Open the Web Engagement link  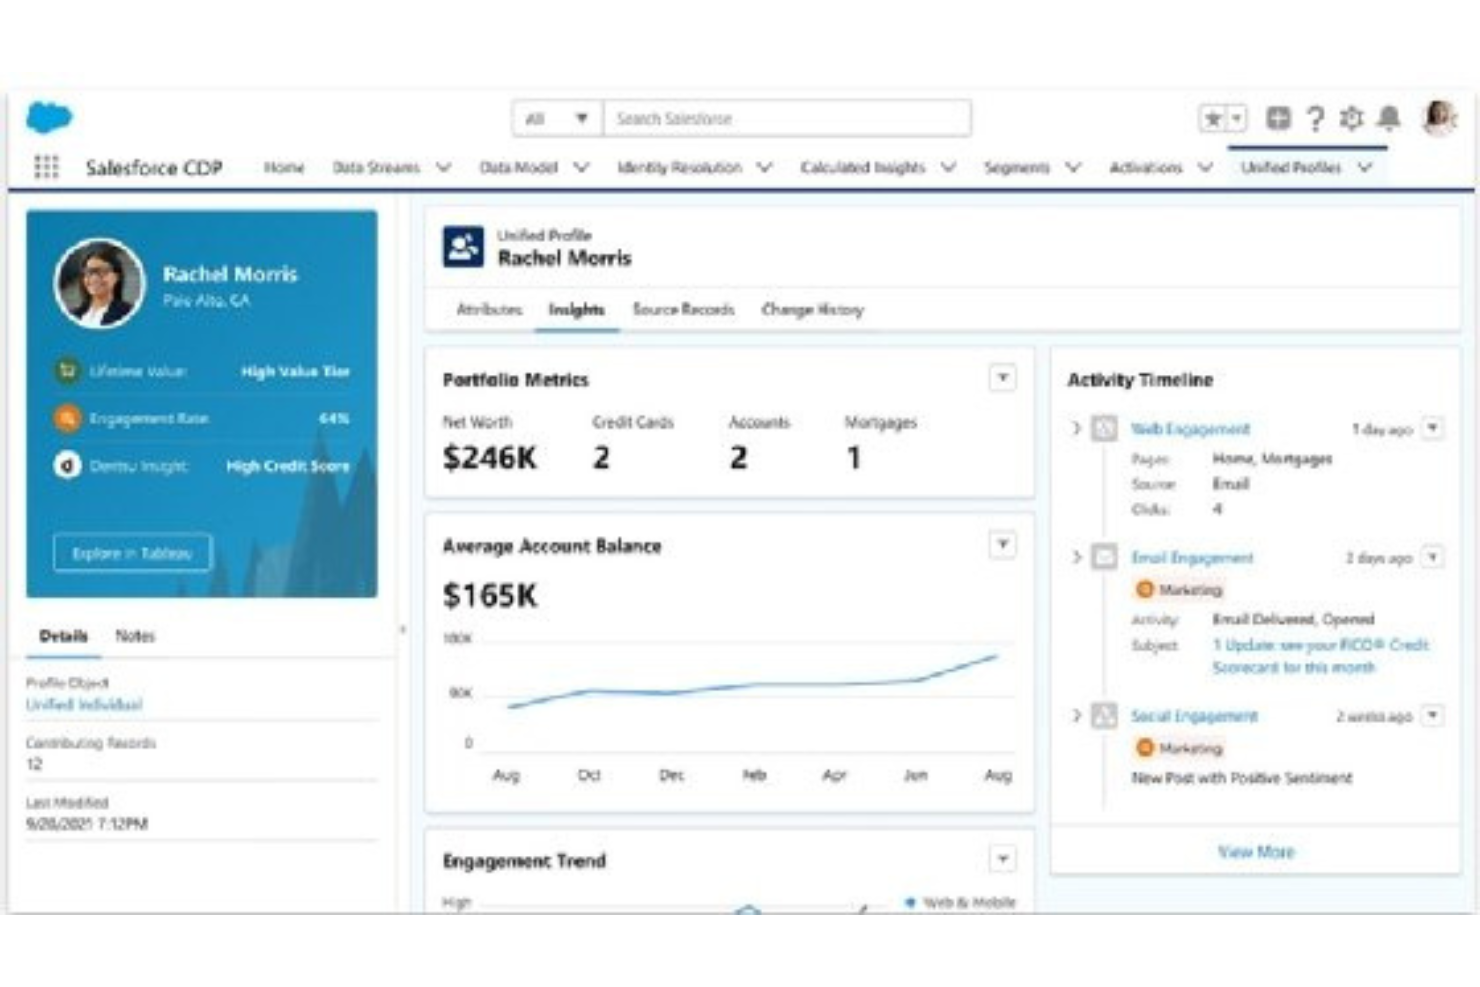[1190, 429]
